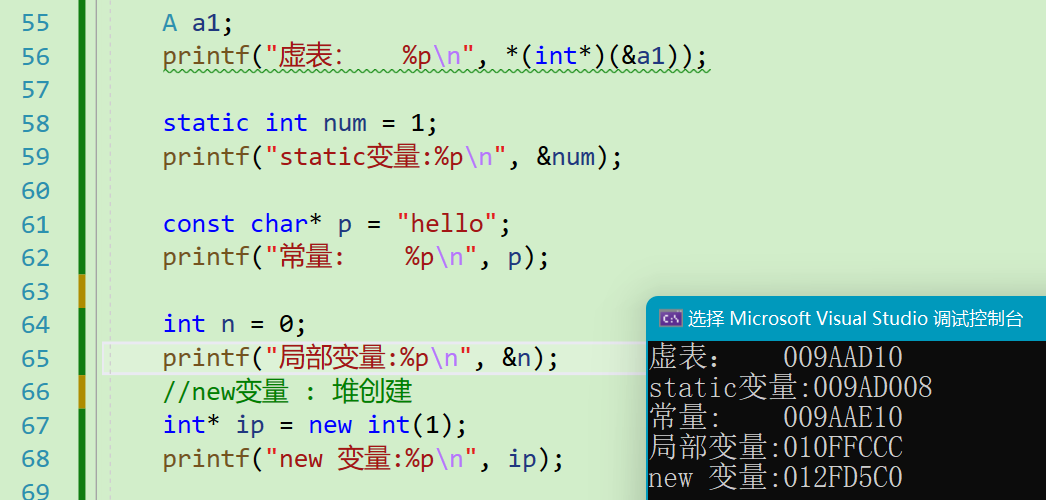Viewport: 1046px width, 500px height.
Task: Click line number 67 in the gutter
Action: tap(35, 425)
